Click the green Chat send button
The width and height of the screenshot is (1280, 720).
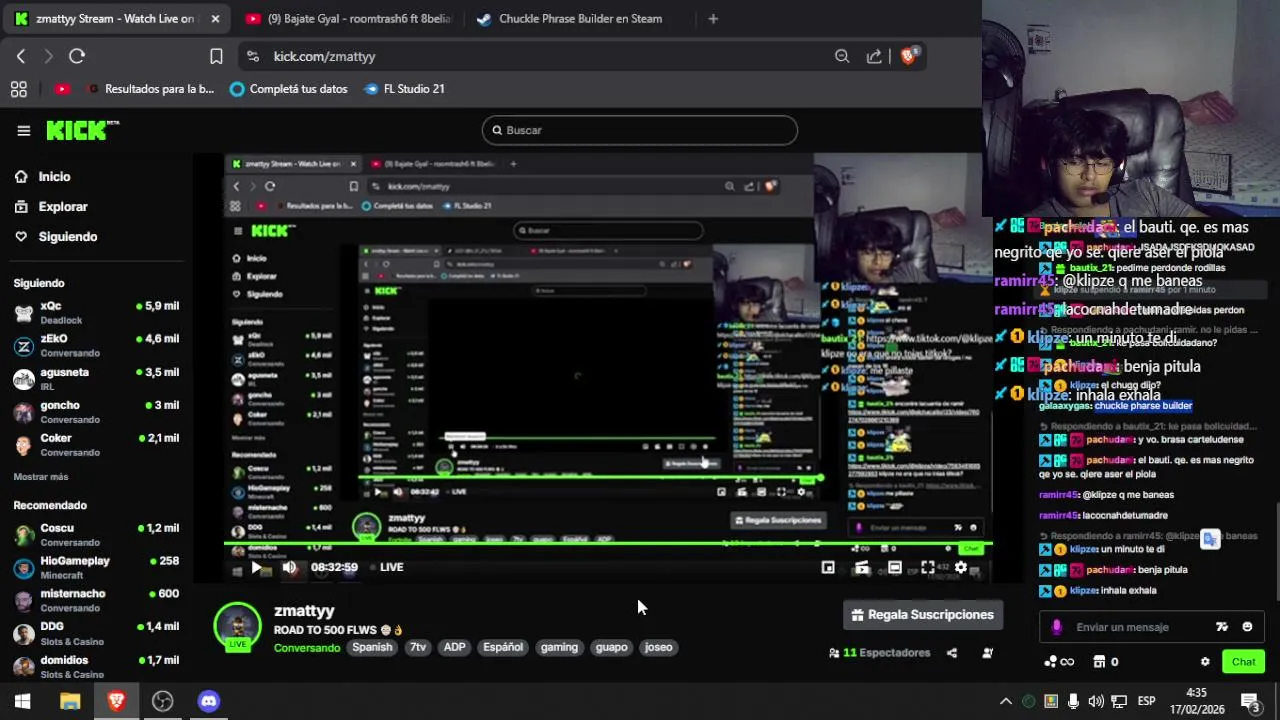pyautogui.click(x=1243, y=661)
